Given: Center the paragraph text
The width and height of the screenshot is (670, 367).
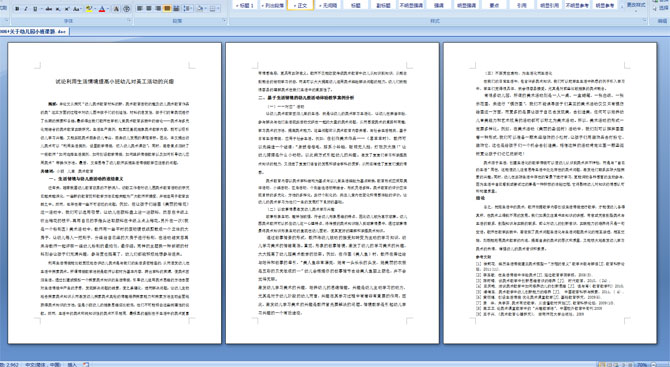Looking at the screenshot, I should [149, 8].
